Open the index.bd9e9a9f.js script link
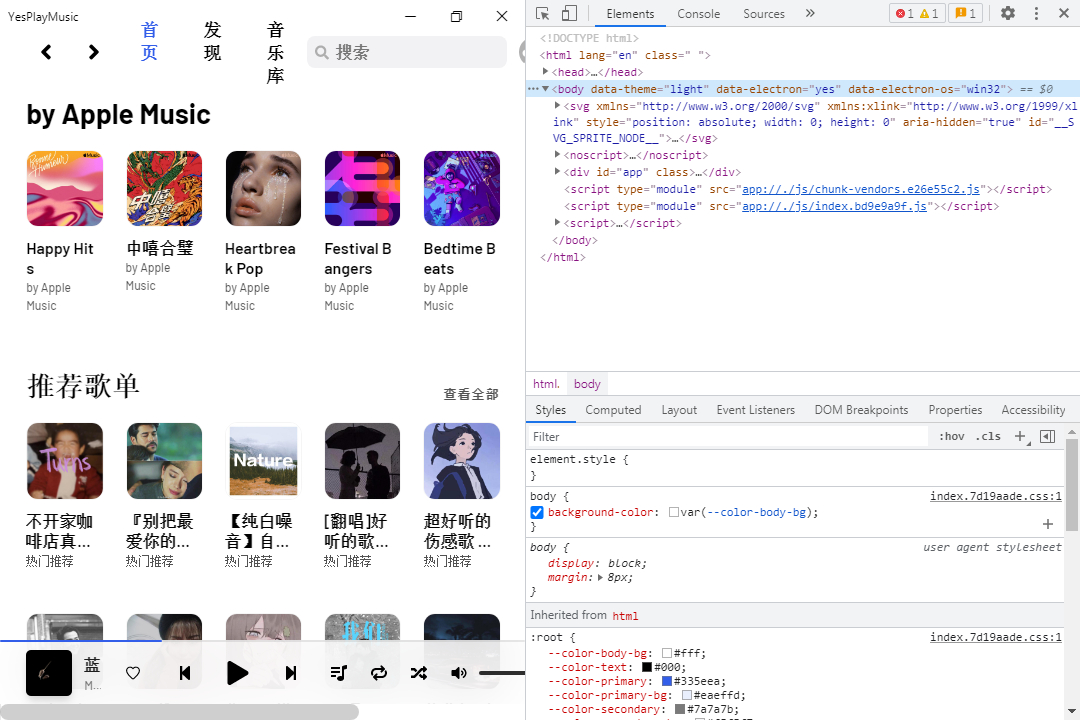 [x=834, y=206]
